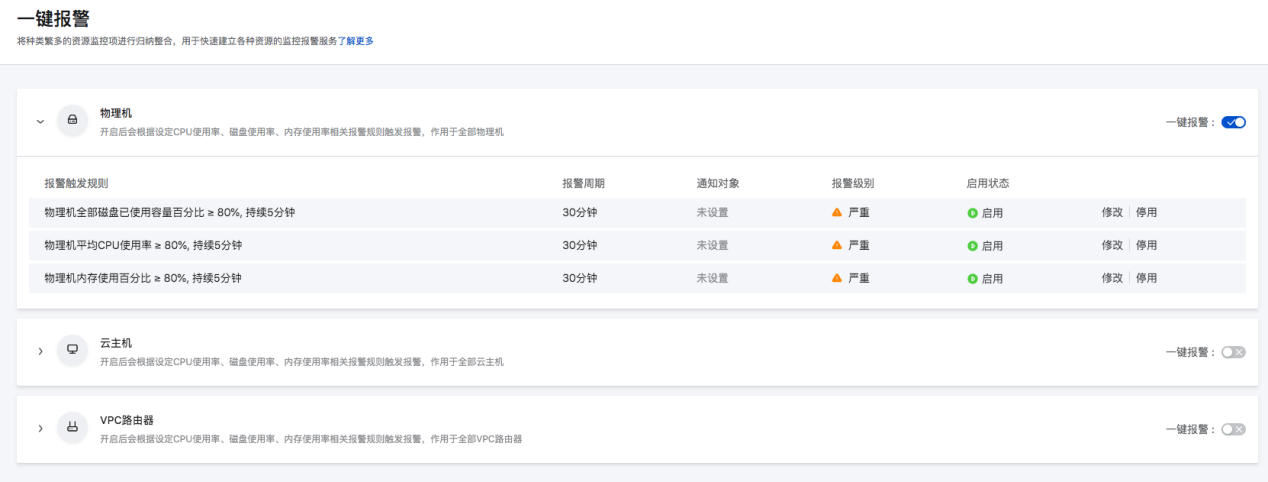Collapse the 物理机 section chevron
Viewport: 1268px width, 482px height.
[x=41, y=122]
